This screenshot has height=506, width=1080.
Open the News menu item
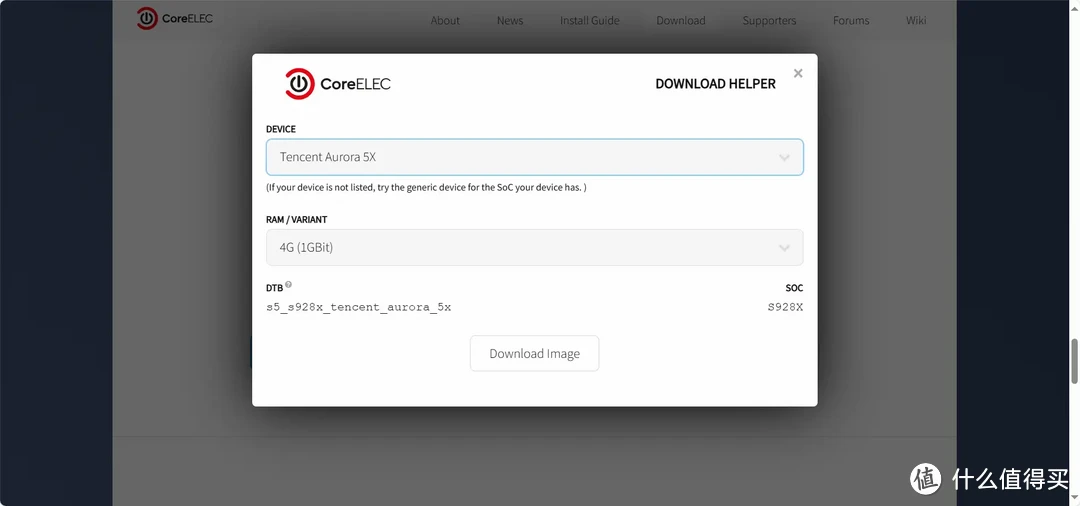point(510,21)
